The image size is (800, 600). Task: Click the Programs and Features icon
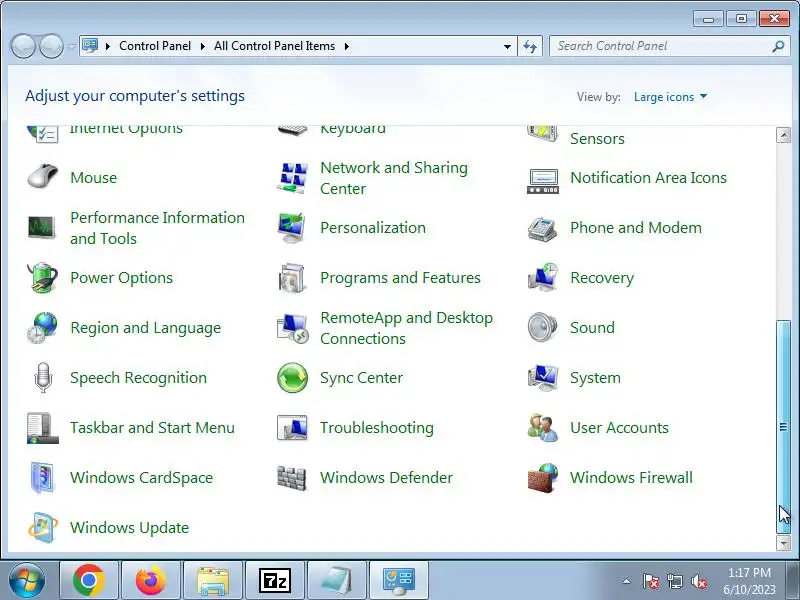(292, 278)
